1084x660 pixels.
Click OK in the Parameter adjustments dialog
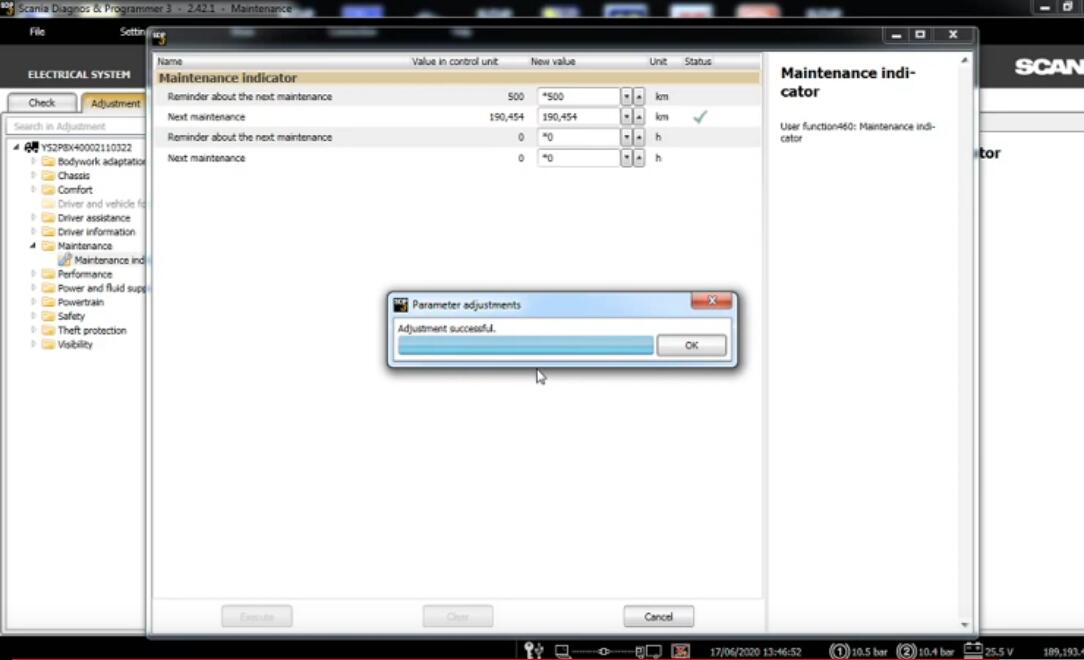point(691,345)
